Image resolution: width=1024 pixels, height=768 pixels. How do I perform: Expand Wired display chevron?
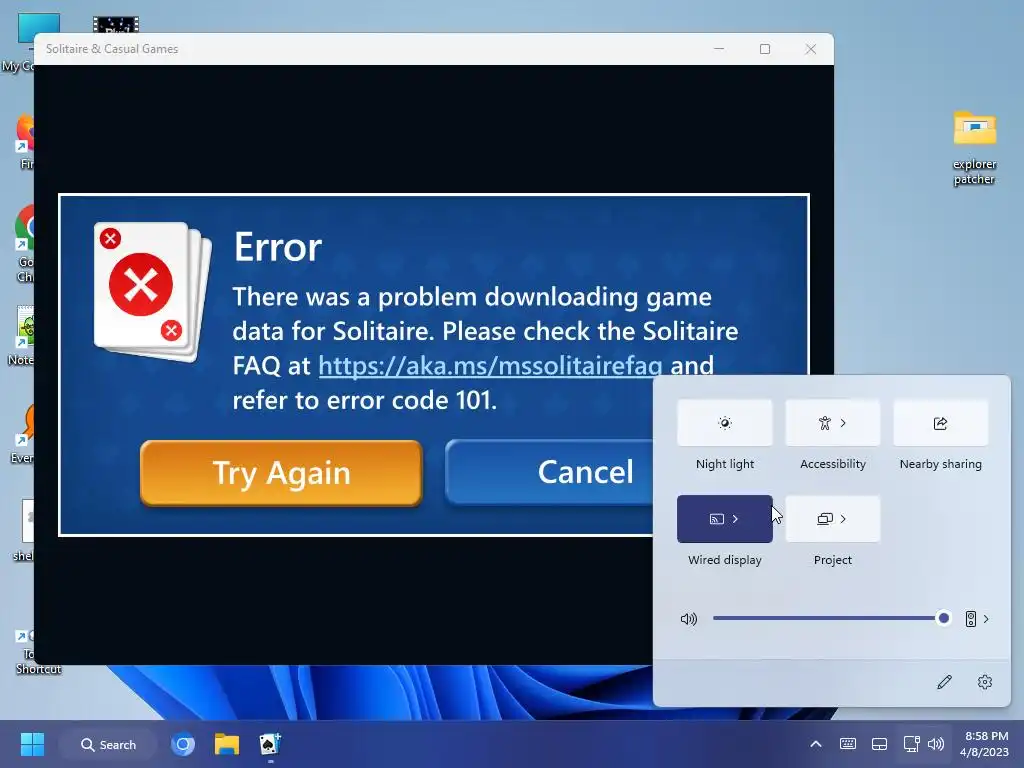(x=735, y=519)
